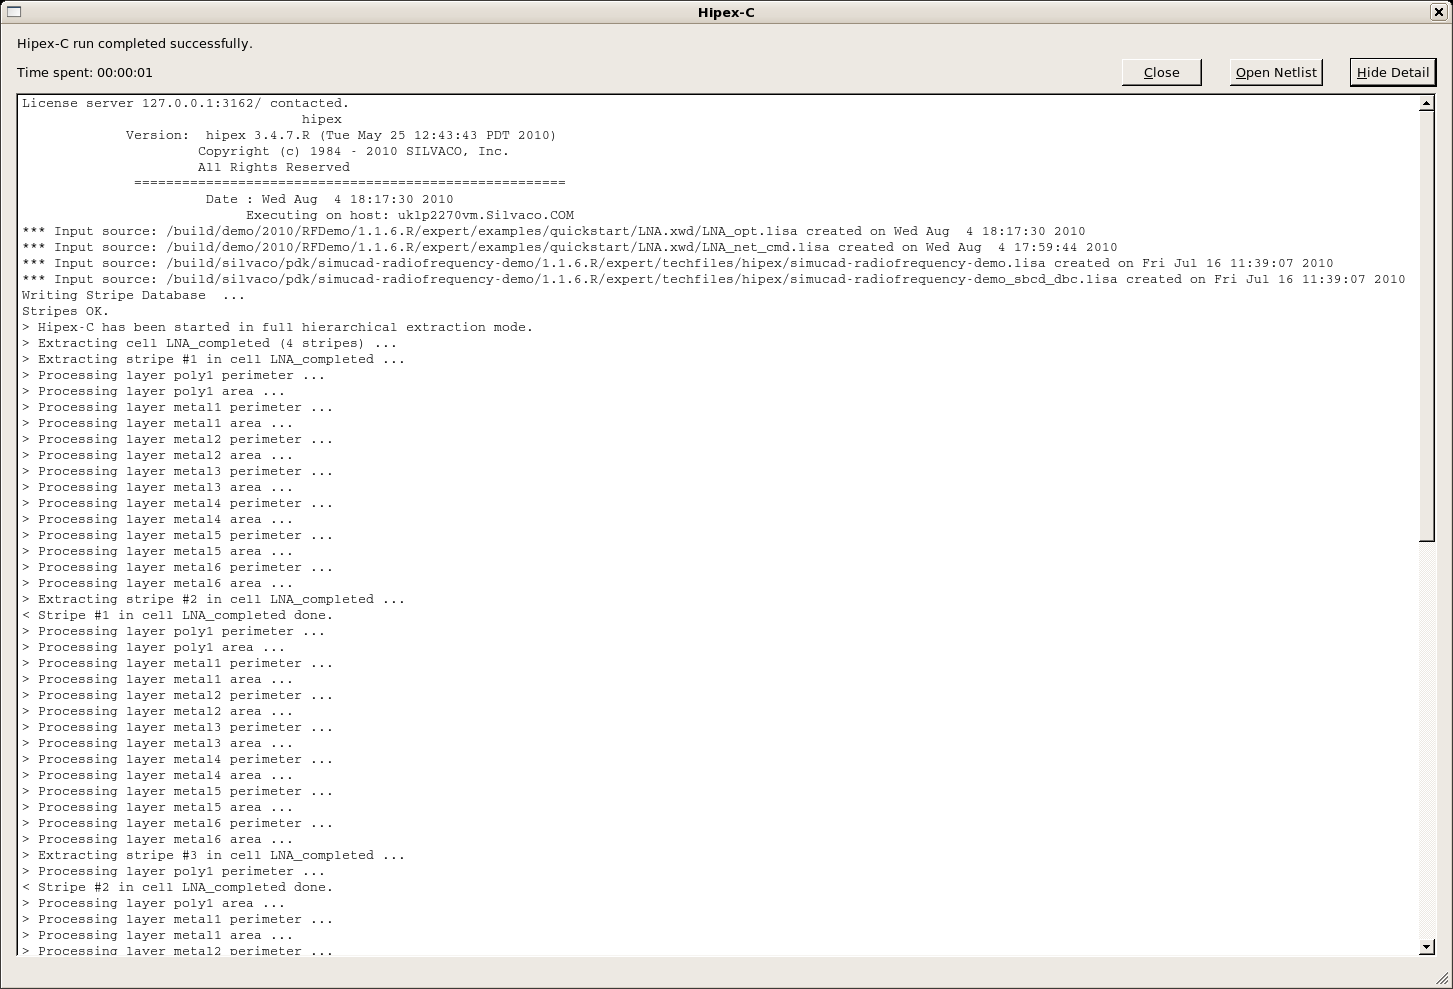Select the 'Stripes OK.' log line
1453x989 pixels.
click(x=66, y=311)
